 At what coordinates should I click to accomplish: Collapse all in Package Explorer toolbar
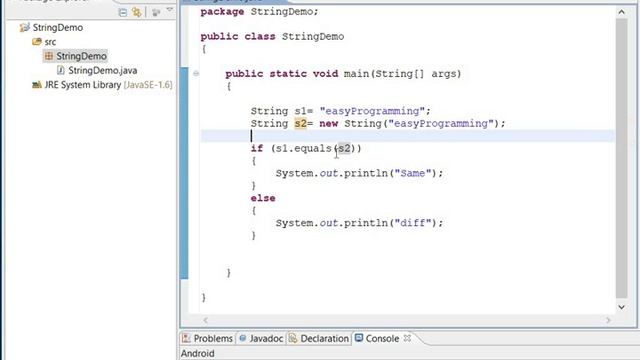(x=122, y=13)
